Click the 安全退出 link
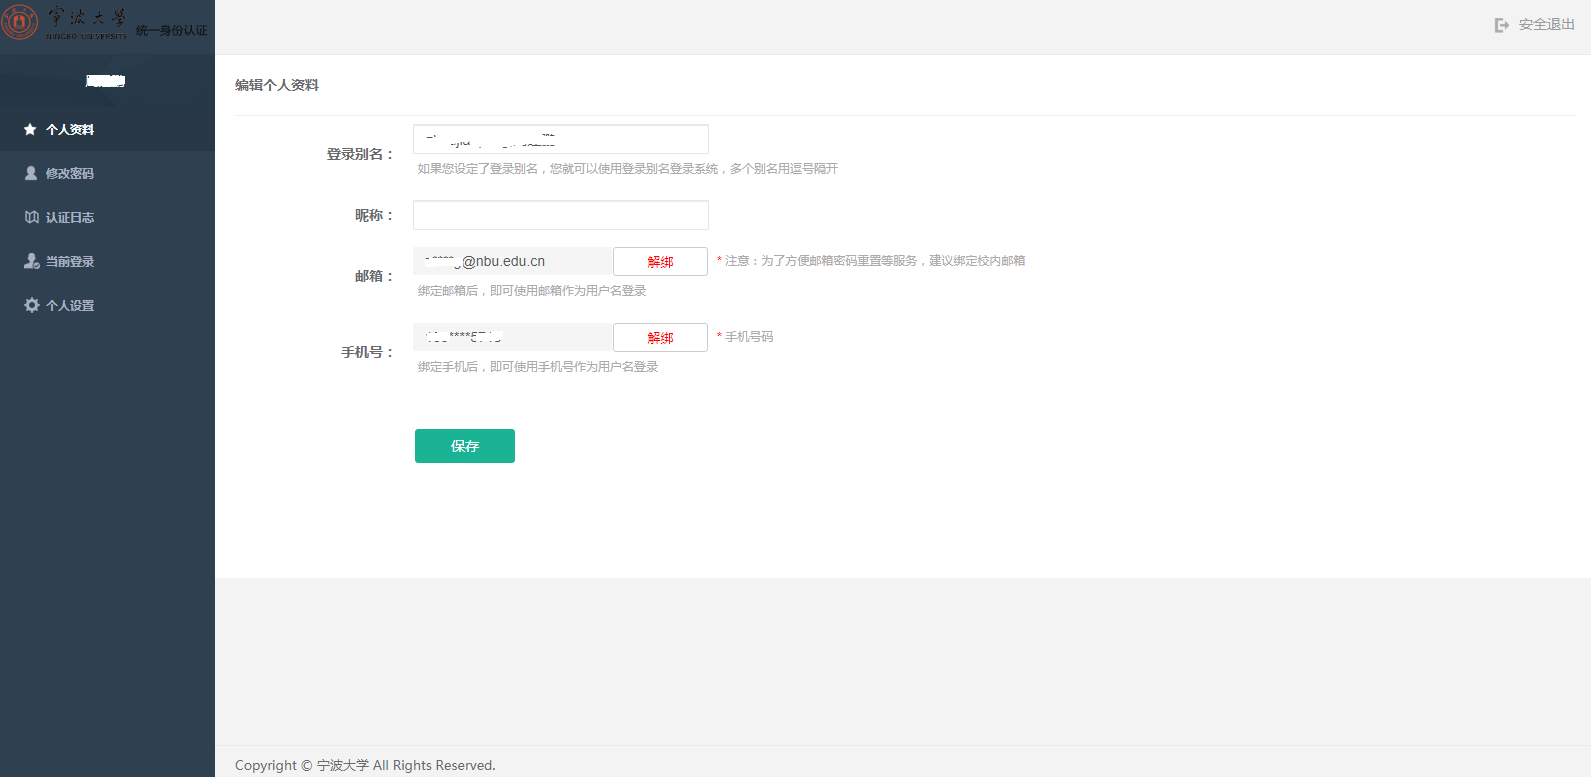This screenshot has height=777, width=1591. point(1546,25)
